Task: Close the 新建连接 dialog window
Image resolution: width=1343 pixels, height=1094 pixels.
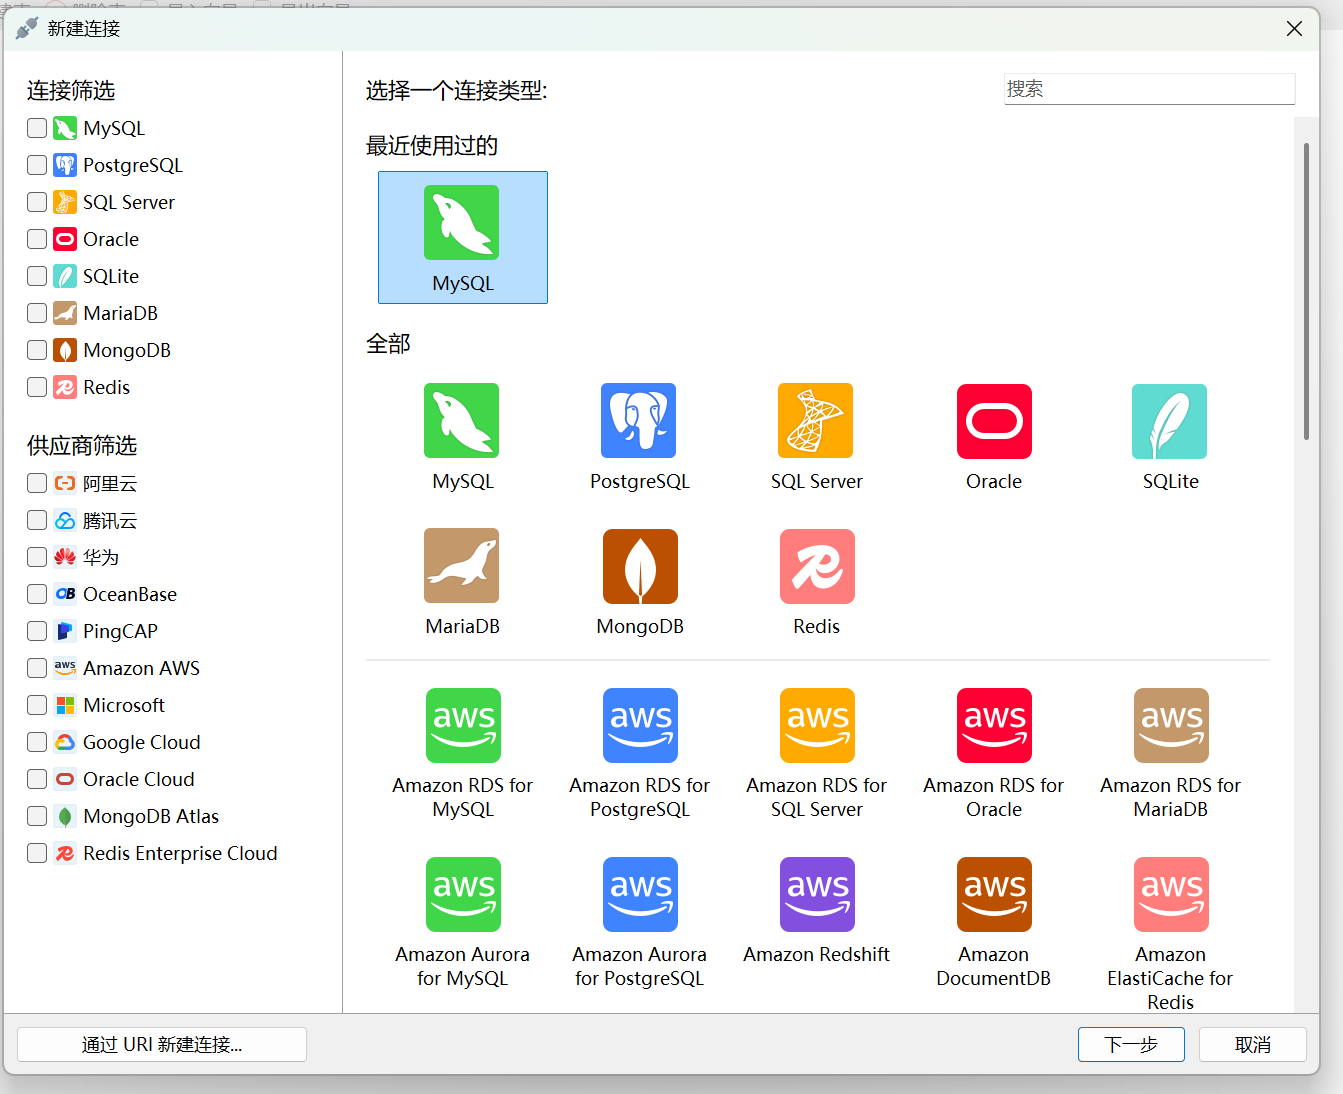Action: tap(1294, 29)
